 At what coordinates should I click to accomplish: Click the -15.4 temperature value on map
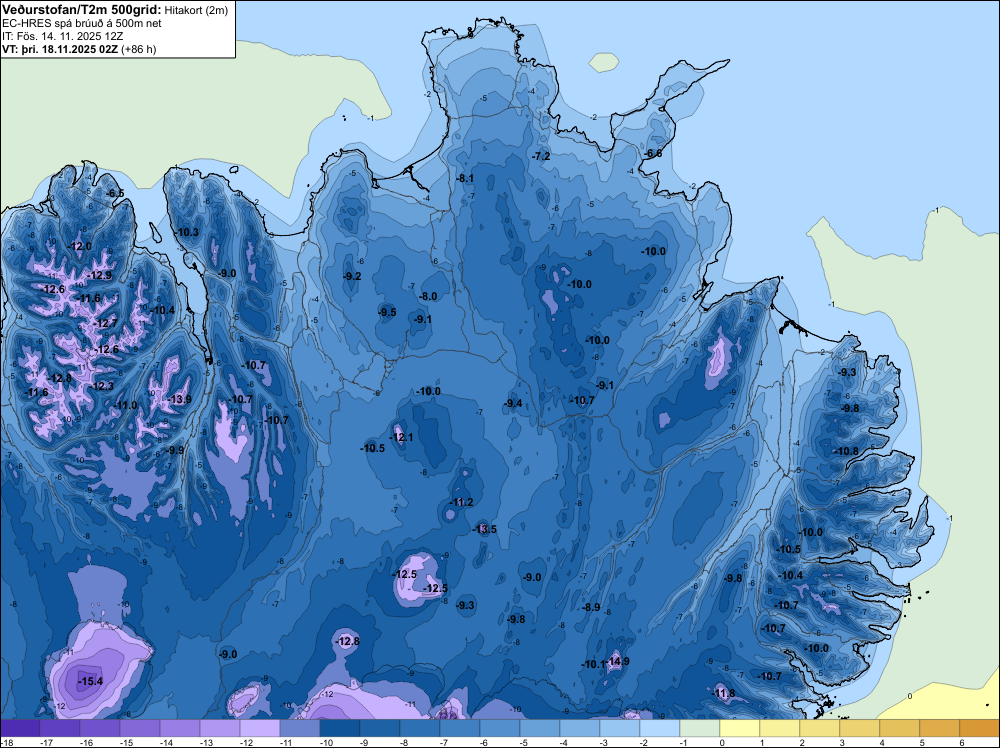[x=90, y=682]
